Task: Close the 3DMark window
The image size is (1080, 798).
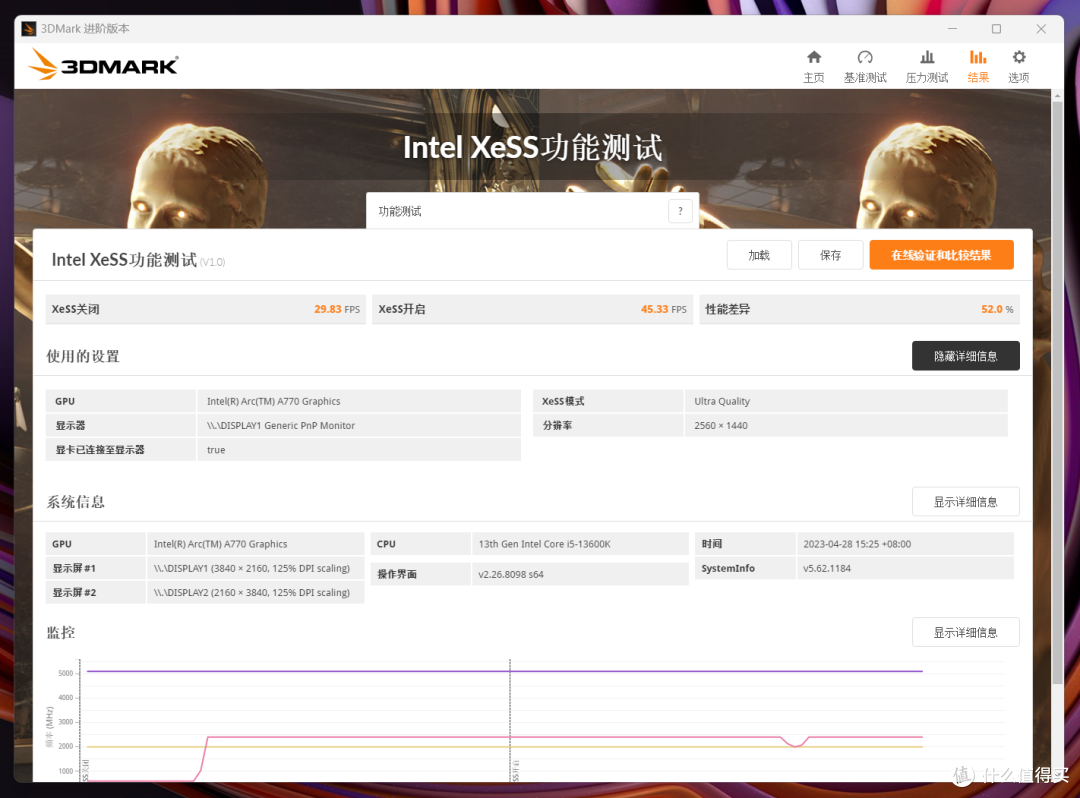Action: 1041,29
